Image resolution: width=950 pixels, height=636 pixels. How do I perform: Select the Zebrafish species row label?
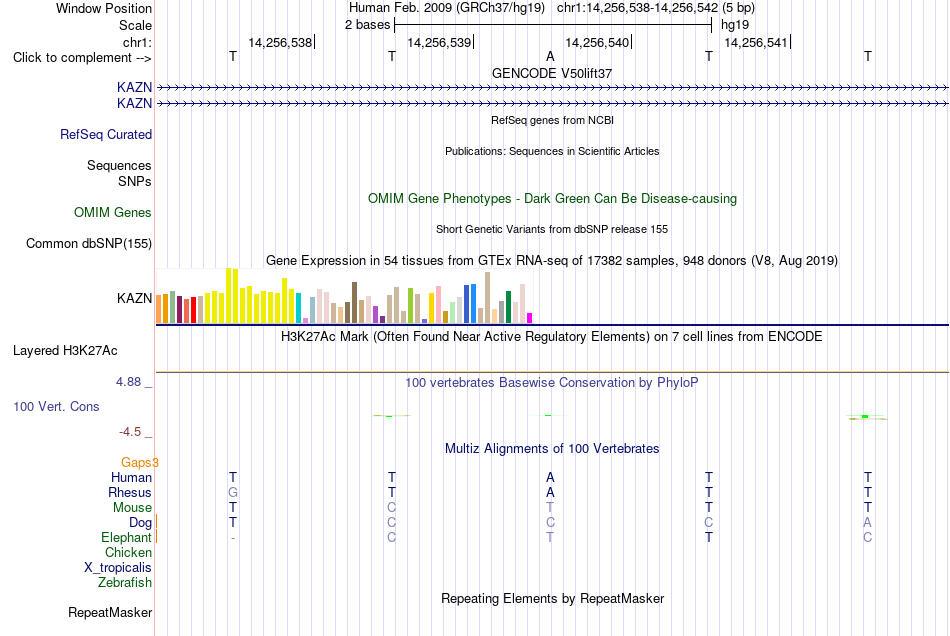point(124,583)
